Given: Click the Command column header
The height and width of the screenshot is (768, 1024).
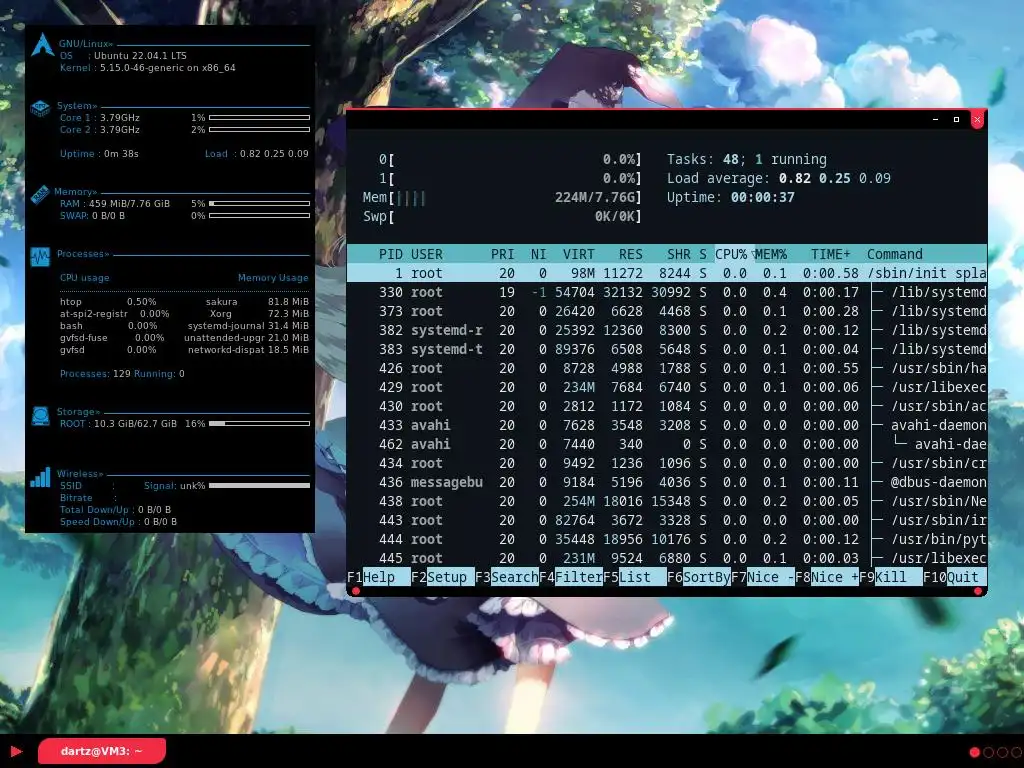Looking at the screenshot, I should [x=895, y=254].
